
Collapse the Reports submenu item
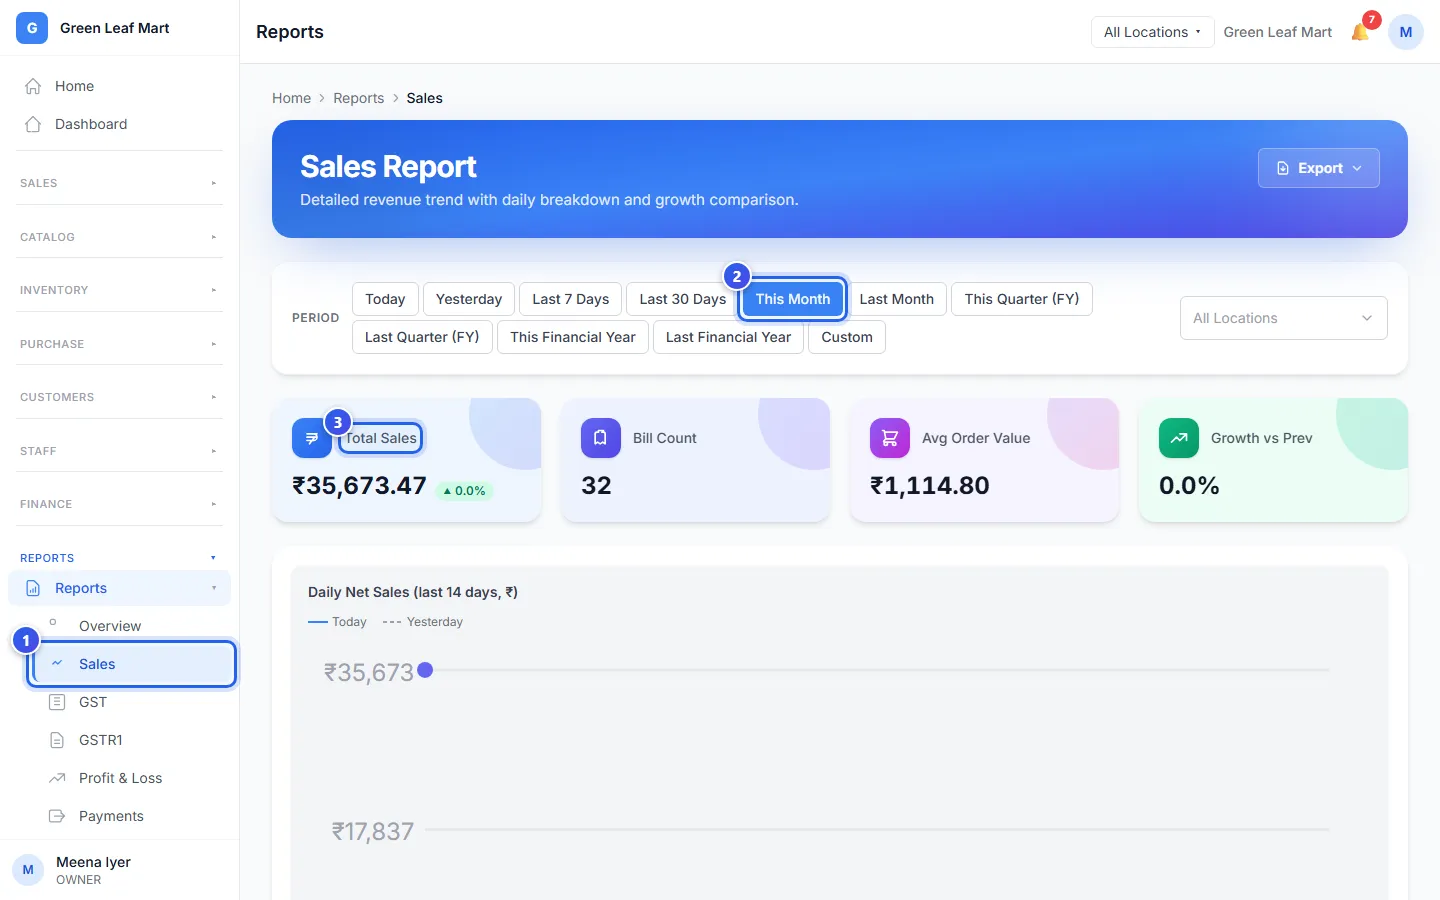pyautogui.click(x=214, y=588)
